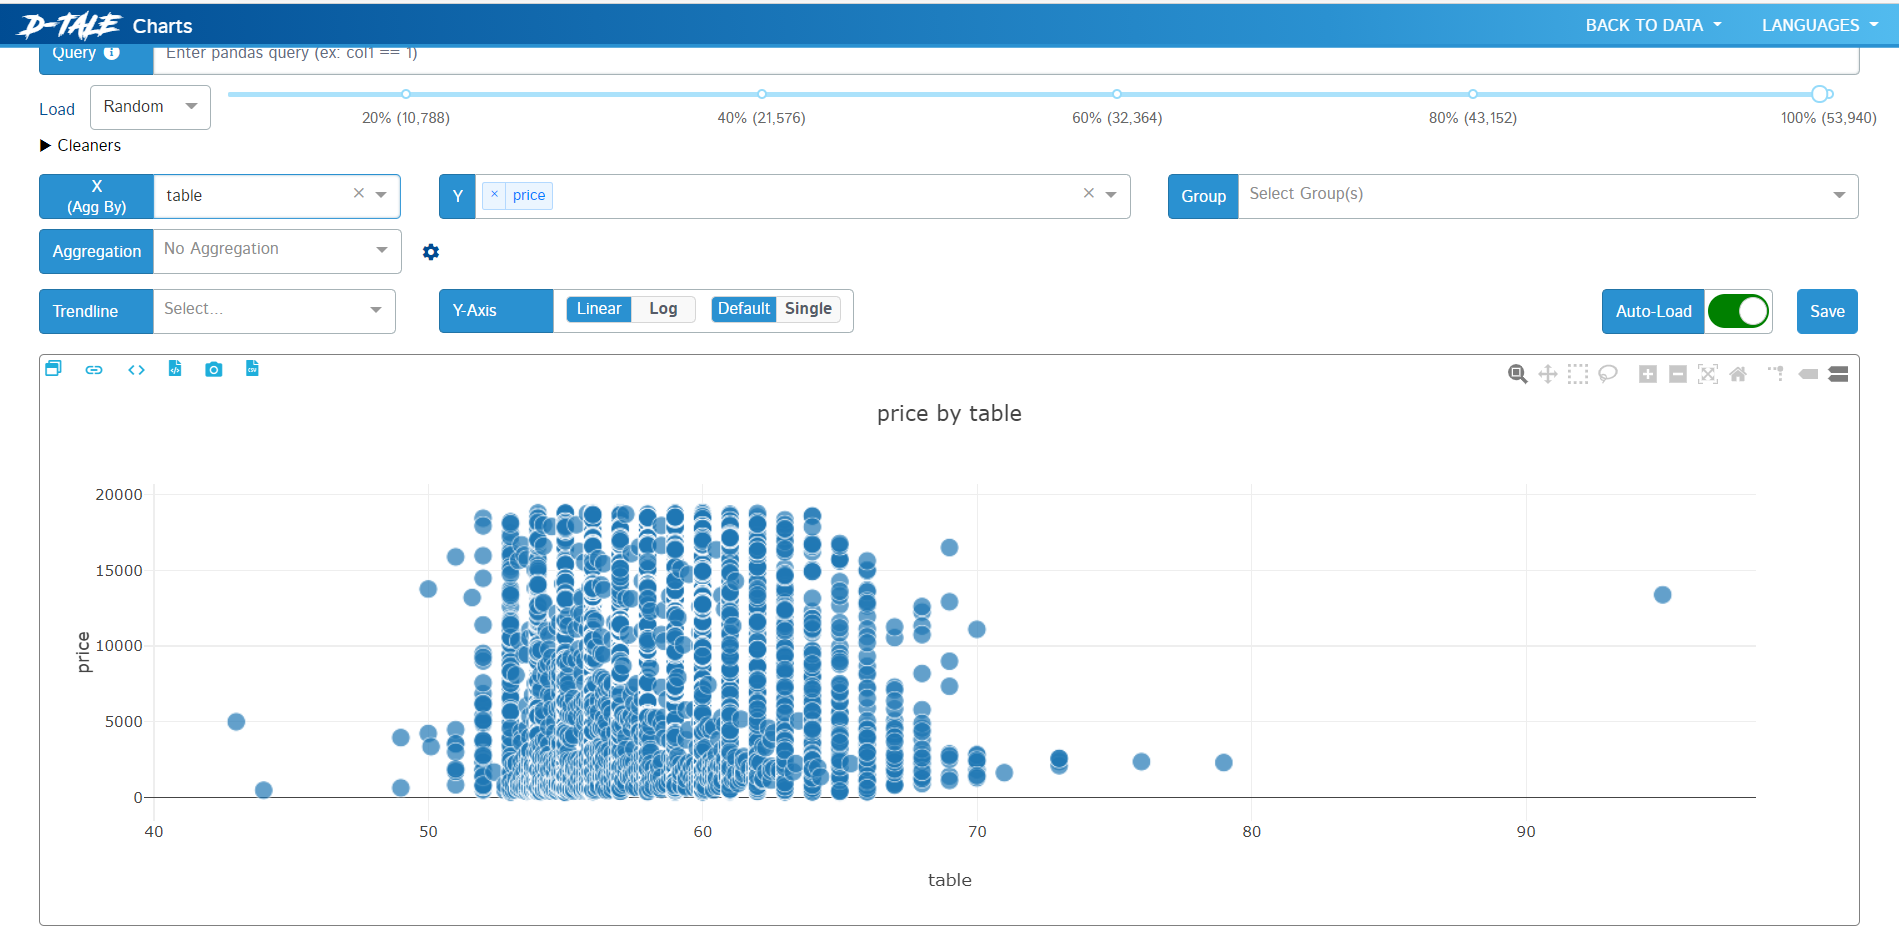1899x942 pixels.
Task: Expand the Cleaners section
Action: (80, 145)
